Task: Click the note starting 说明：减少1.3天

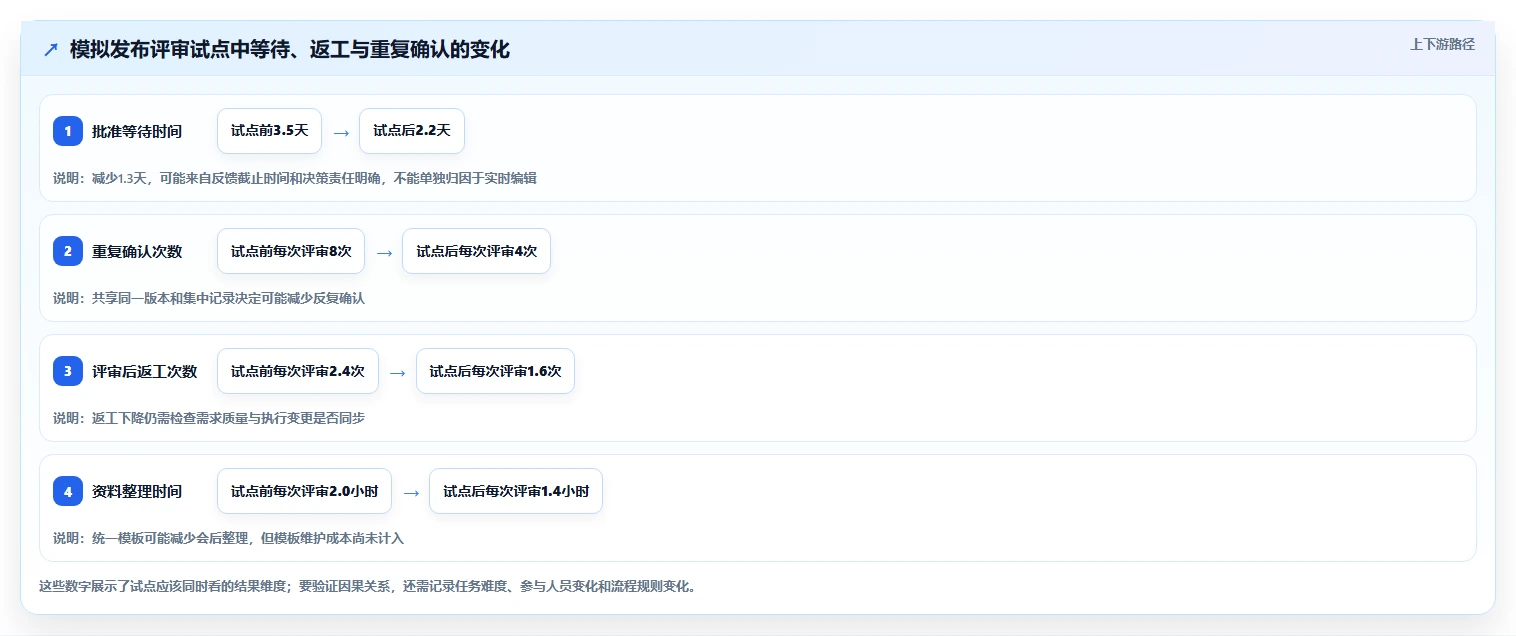Action: (295, 178)
